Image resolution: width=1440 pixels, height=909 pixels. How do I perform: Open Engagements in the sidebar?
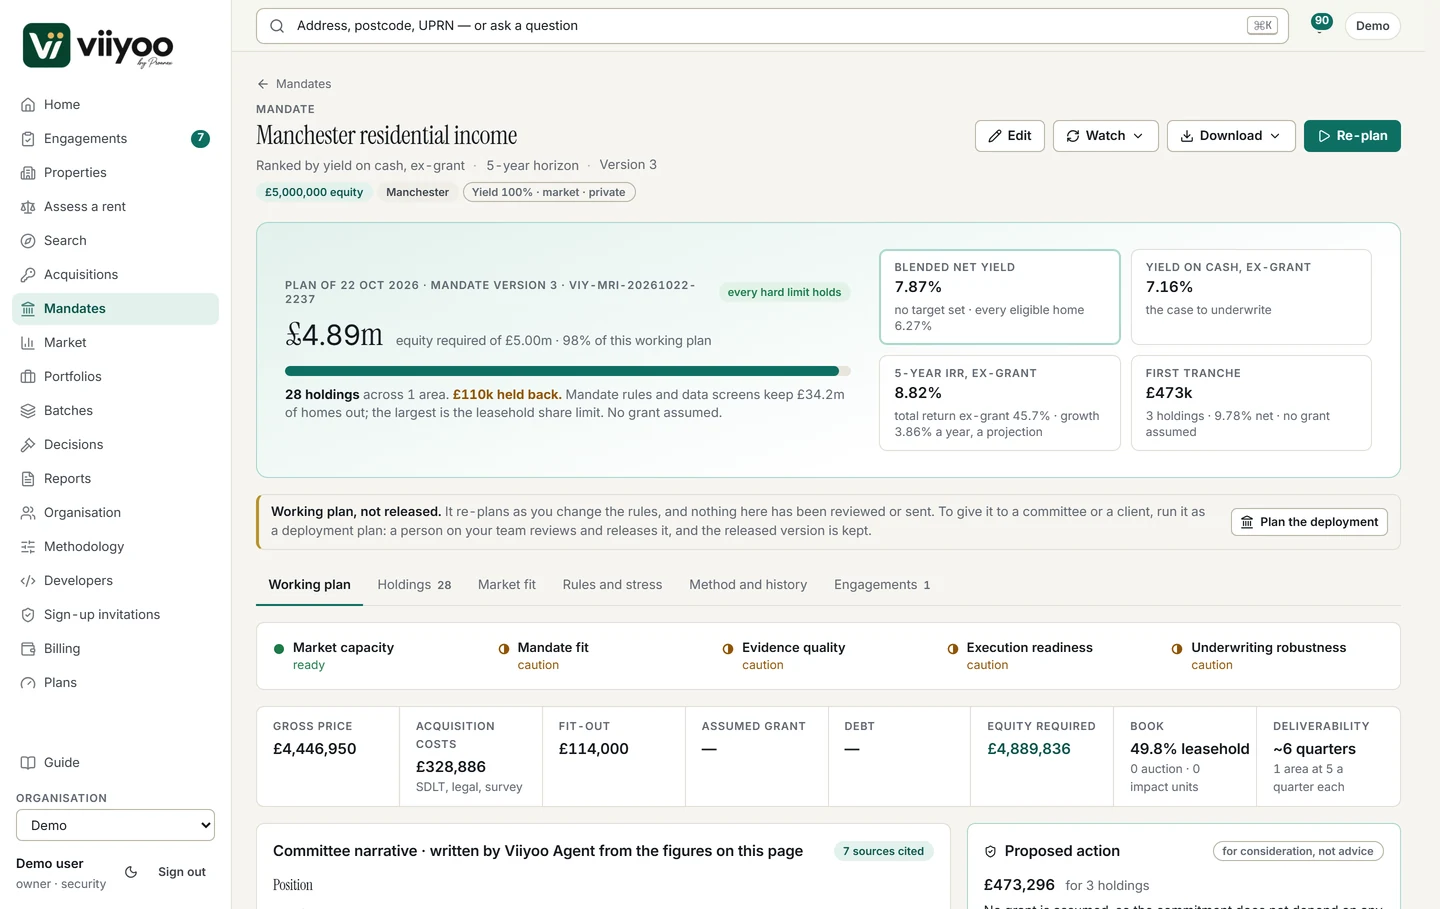coord(115,139)
